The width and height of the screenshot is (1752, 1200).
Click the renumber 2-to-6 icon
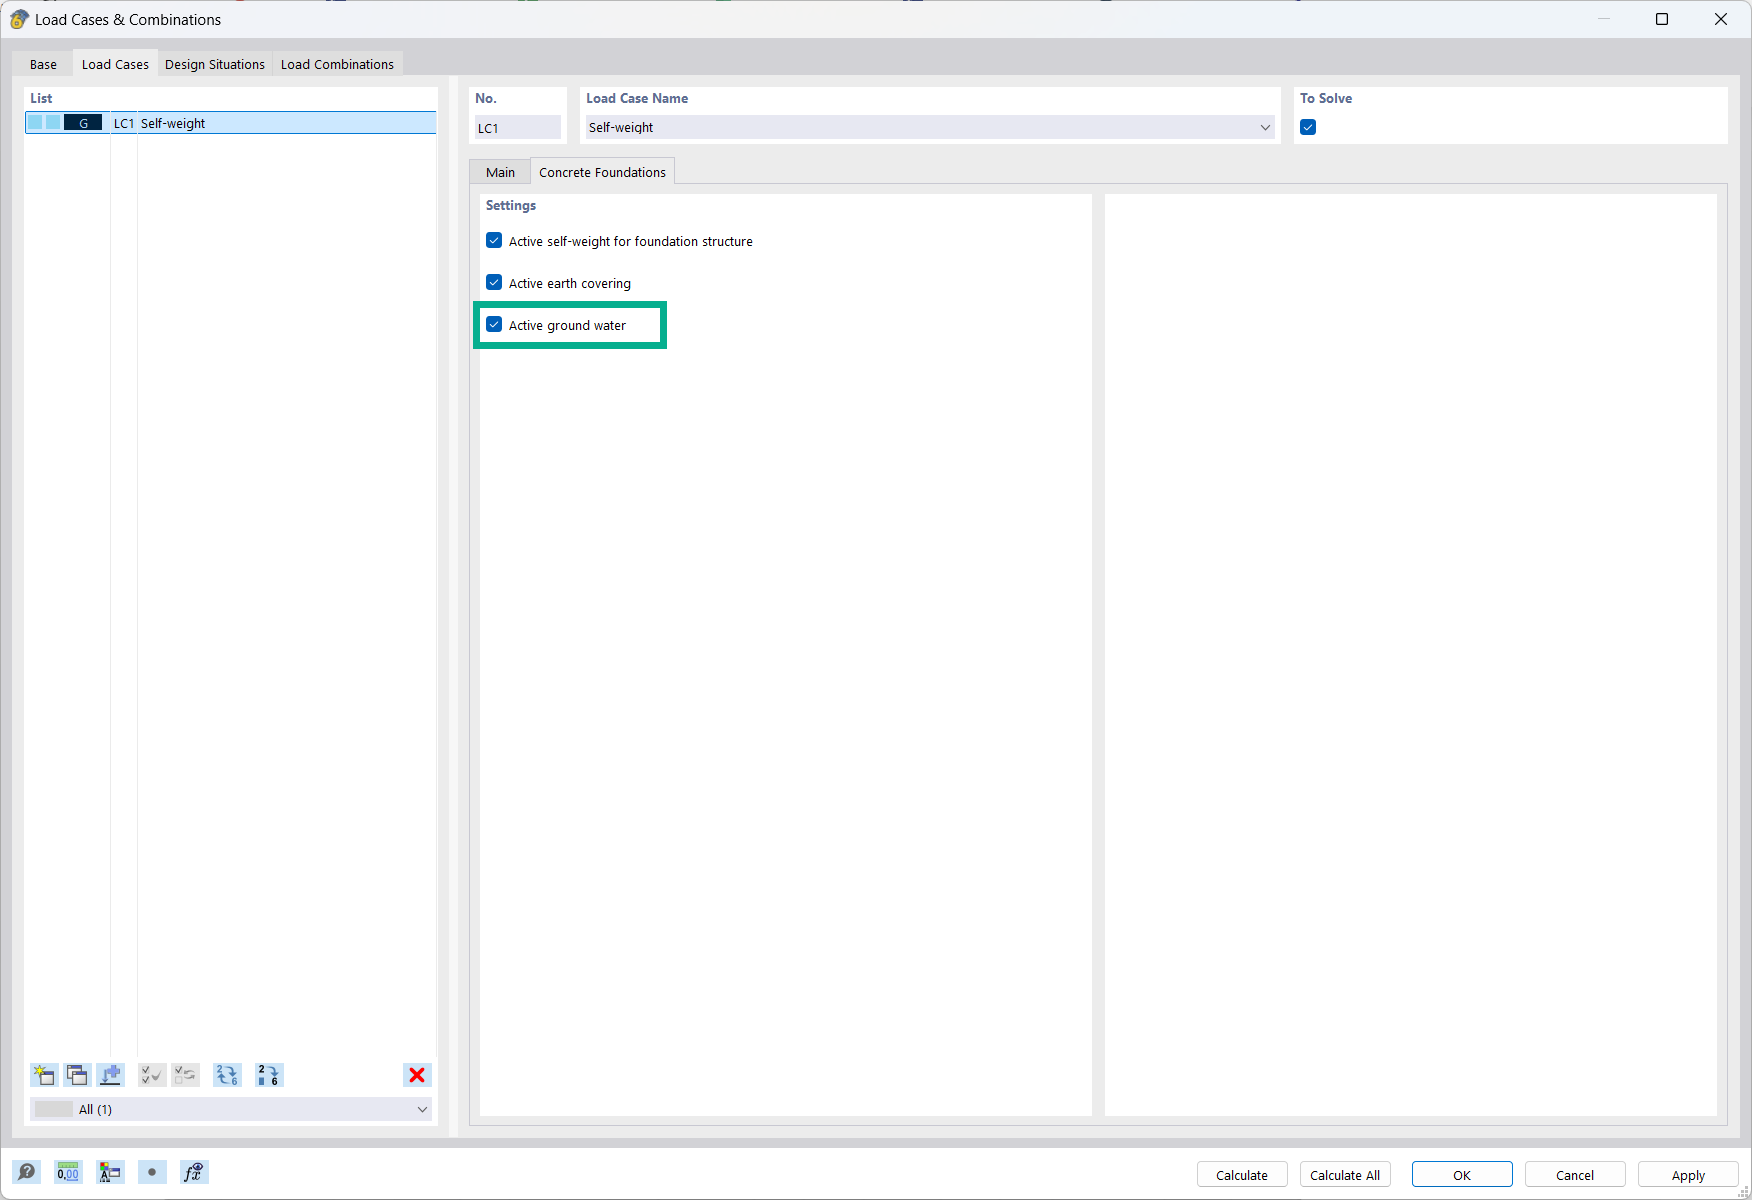click(269, 1075)
